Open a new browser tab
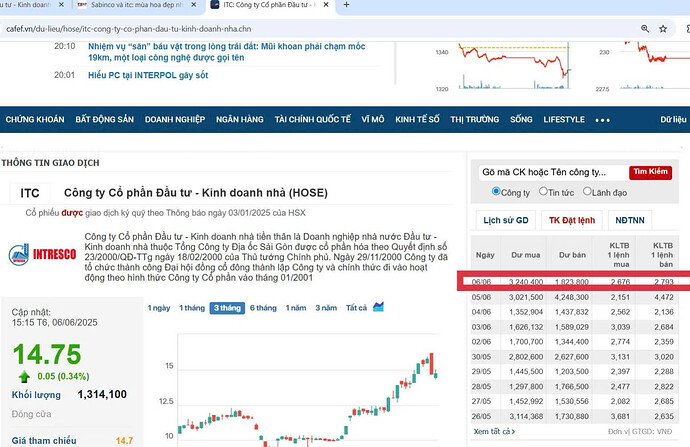 click(x=346, y=5)
